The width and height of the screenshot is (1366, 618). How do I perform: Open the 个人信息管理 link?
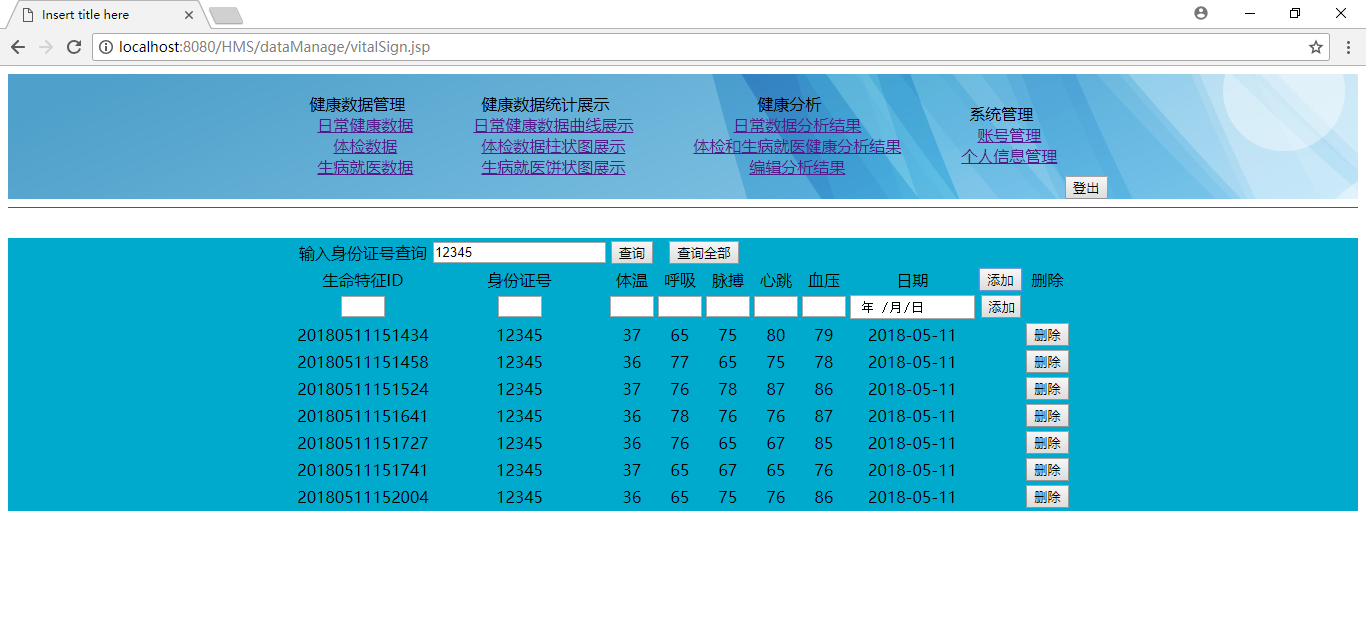tap(1009, 157)
